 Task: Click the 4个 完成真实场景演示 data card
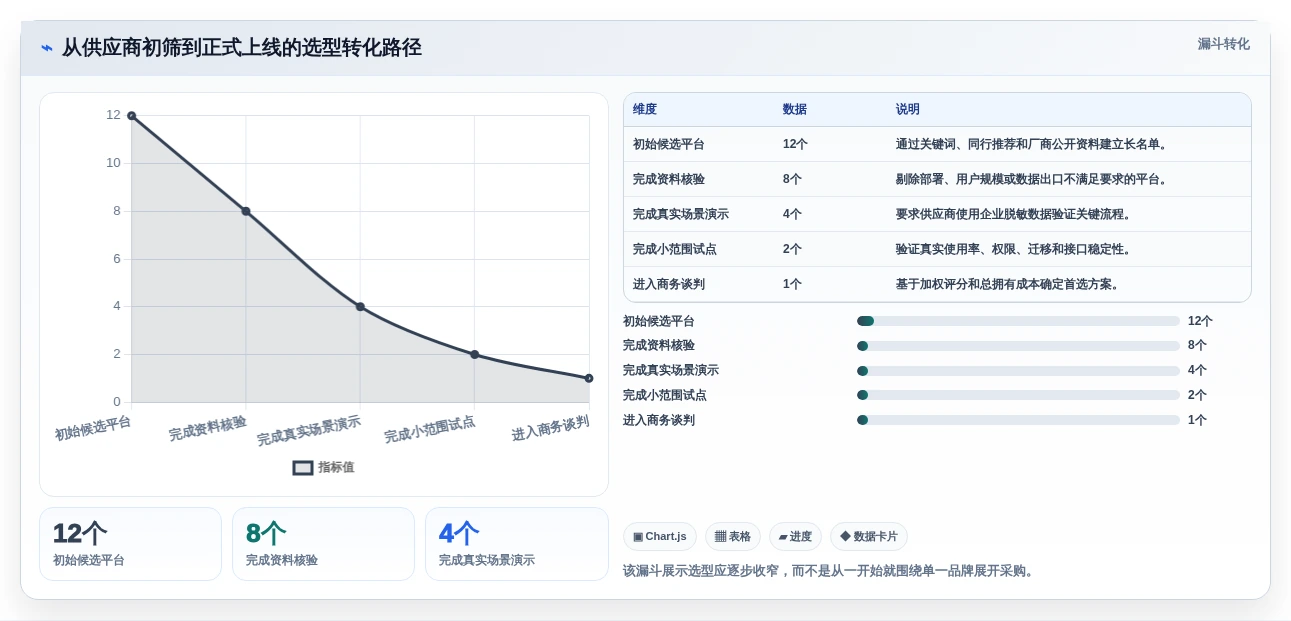(516, 544)
